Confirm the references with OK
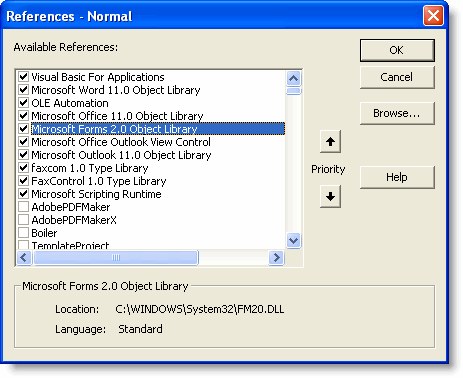This screenshot has height=378, width=463. (x=397, y=50)
